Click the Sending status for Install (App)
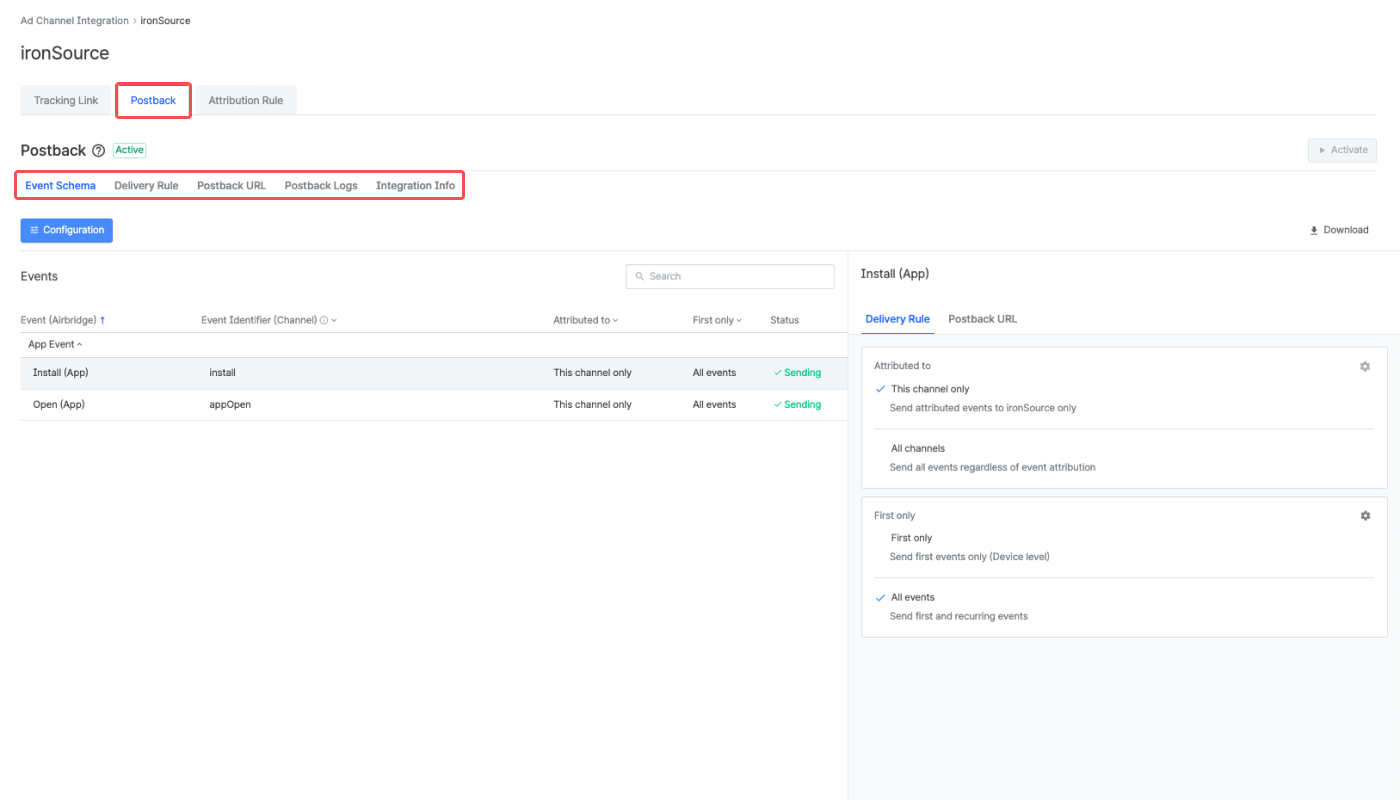The width and height of the screenshot is (1400, 800). pyautogui.click(x=797, y=373)
